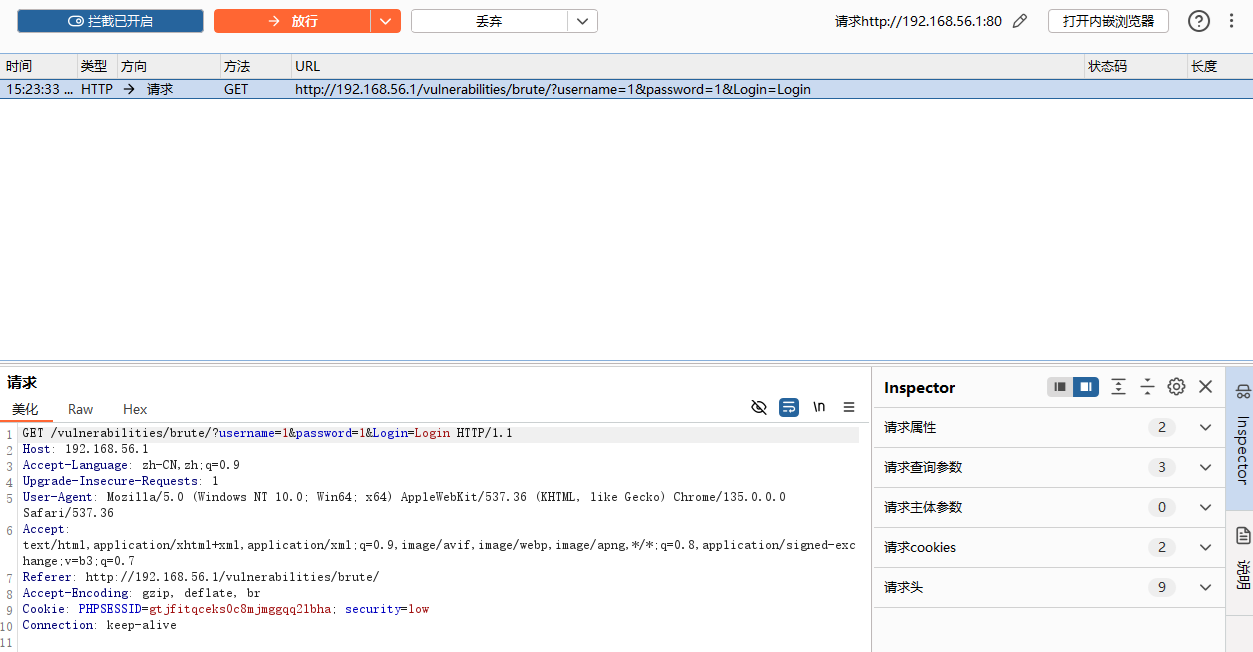Click the 请求 panel title
Screen dimensions: 1253x652
22,383
